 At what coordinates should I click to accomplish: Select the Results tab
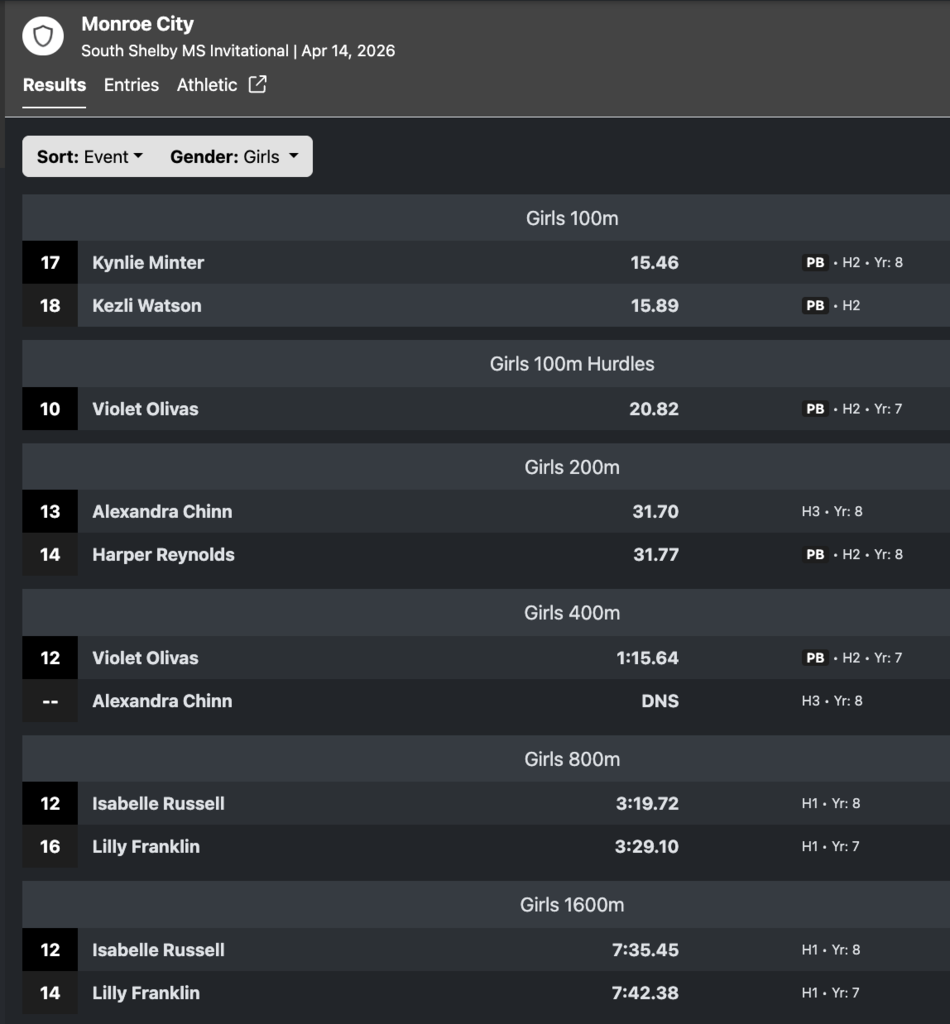click(x=54, y=85)
